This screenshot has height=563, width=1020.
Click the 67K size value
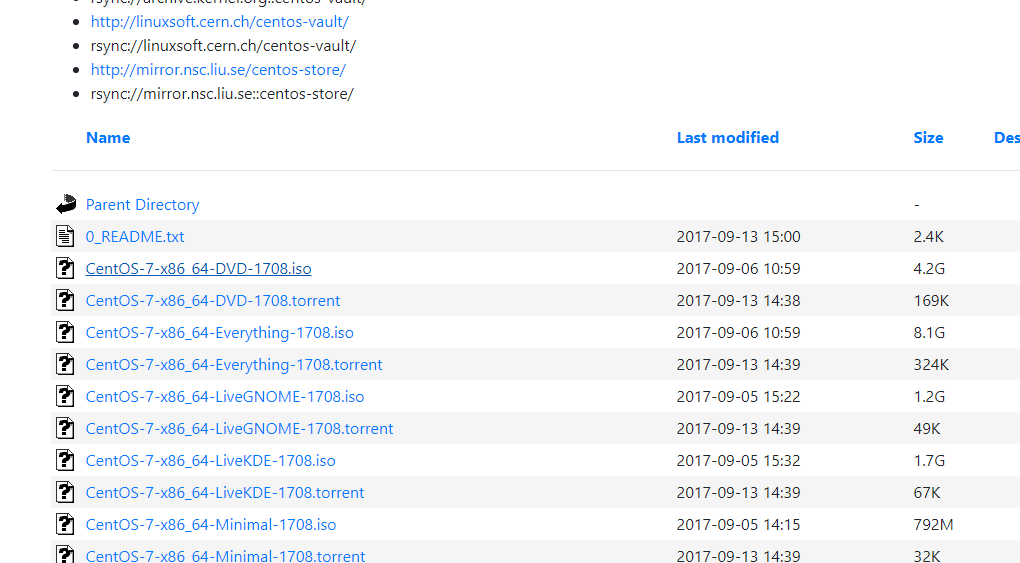(927, 492)
